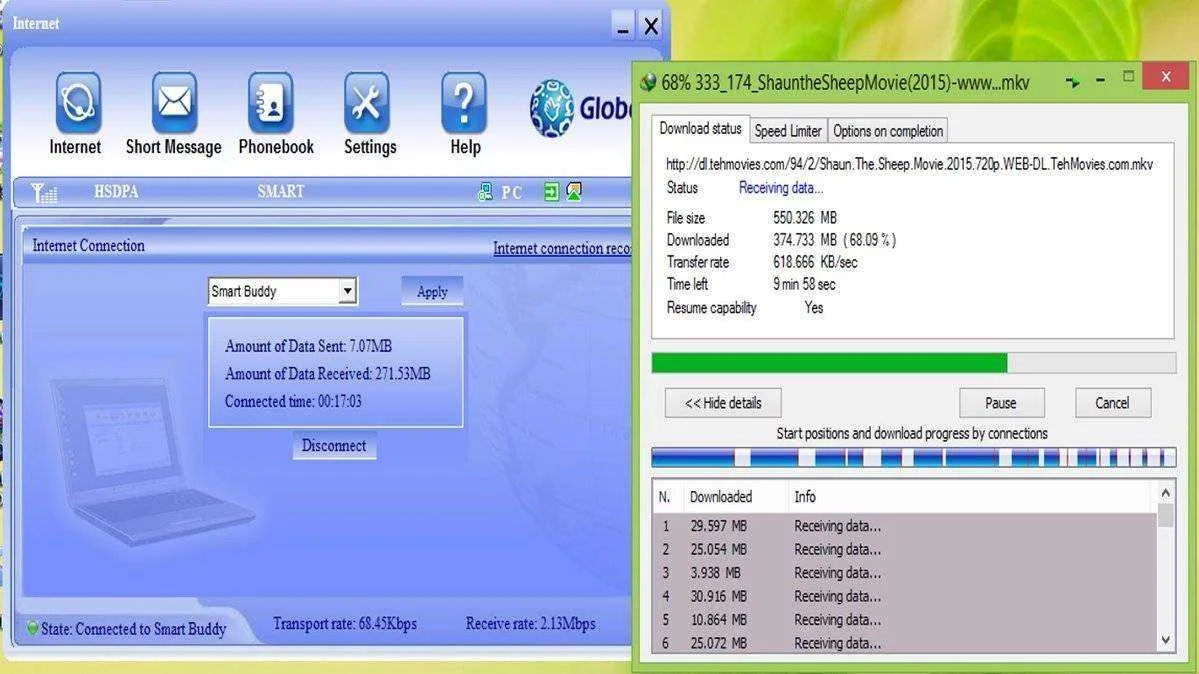1199x674 pixels.
Task: Click Transport rate 68.45Kbps text
Action: pos(345,624)
